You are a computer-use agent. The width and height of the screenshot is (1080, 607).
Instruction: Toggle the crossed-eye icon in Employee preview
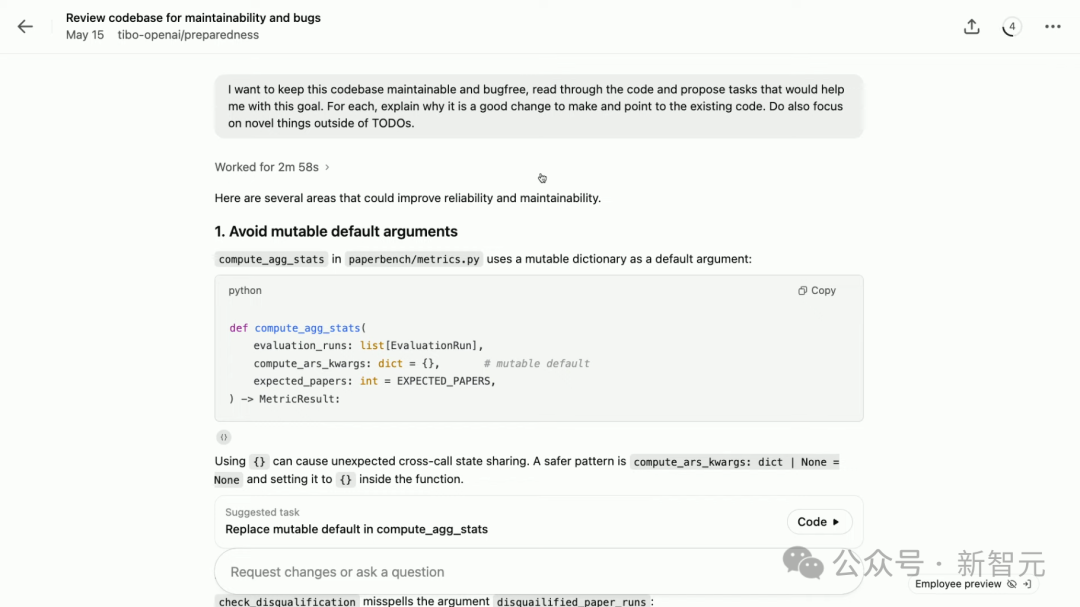tap(1012, 584)
